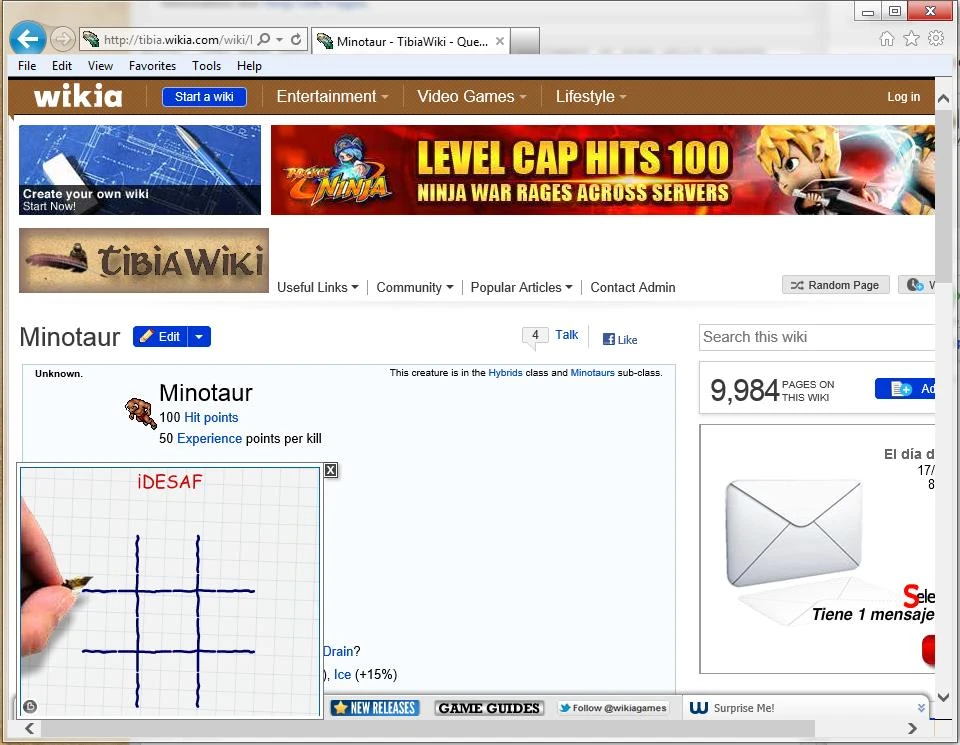Screen dimensions: 960x745
Task: Open the address bar dropdown arrow
Action: (x=280, y=40)
